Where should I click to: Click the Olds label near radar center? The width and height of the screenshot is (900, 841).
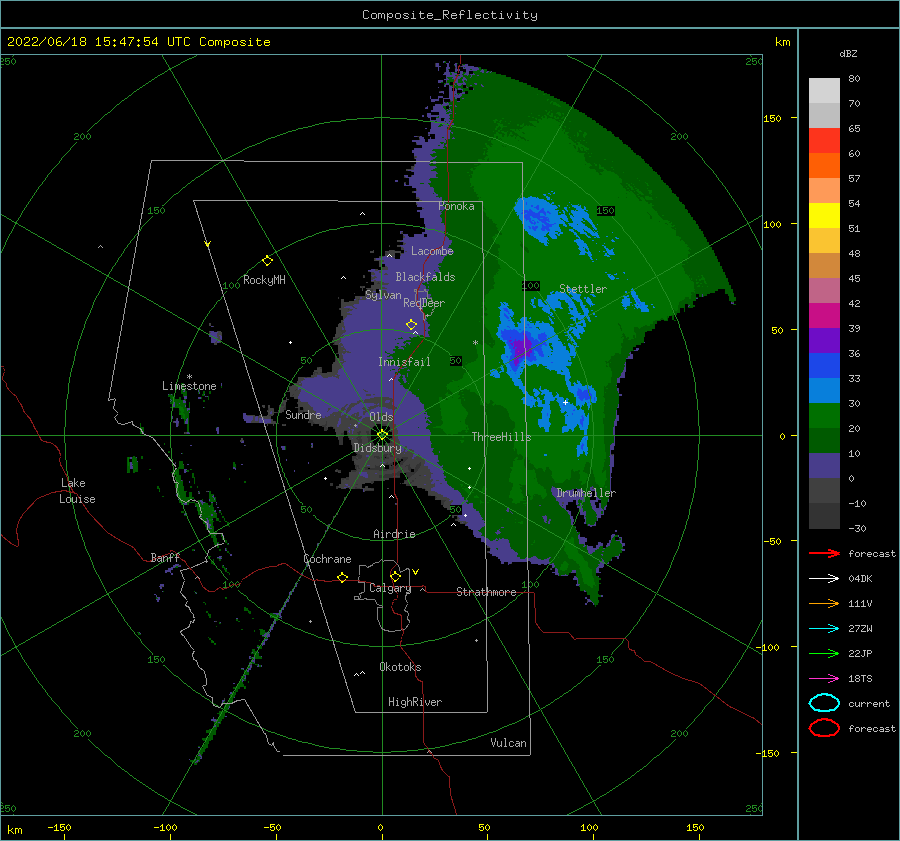381,417
